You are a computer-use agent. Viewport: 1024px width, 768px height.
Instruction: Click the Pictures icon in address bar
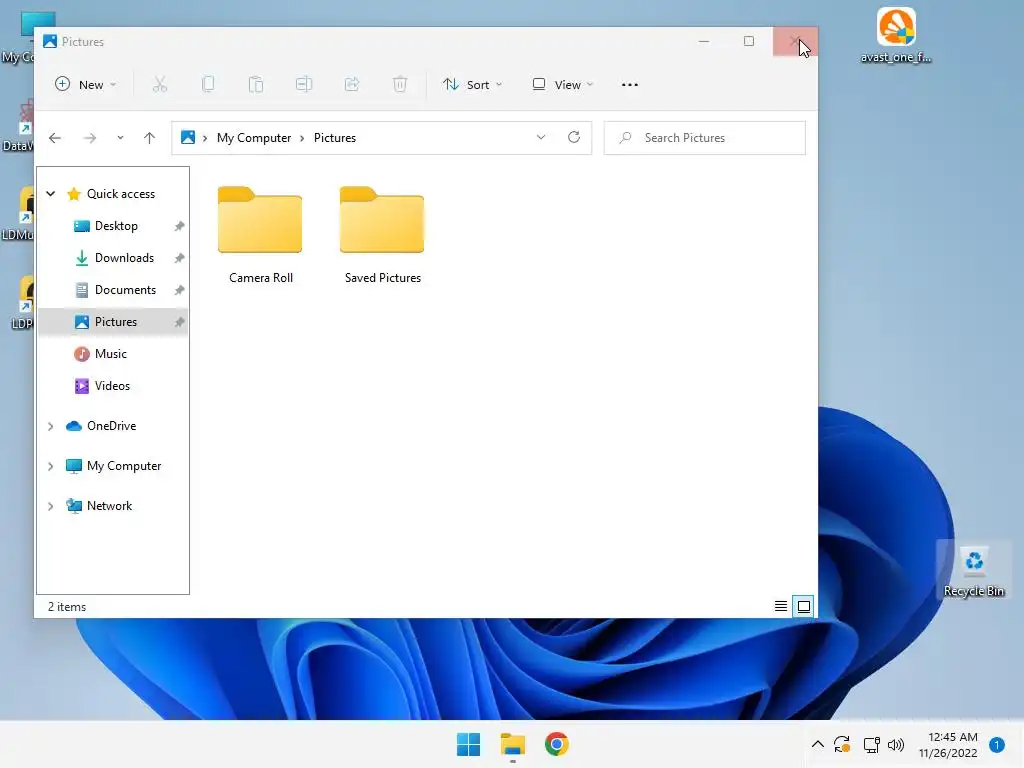click(188, 137)
